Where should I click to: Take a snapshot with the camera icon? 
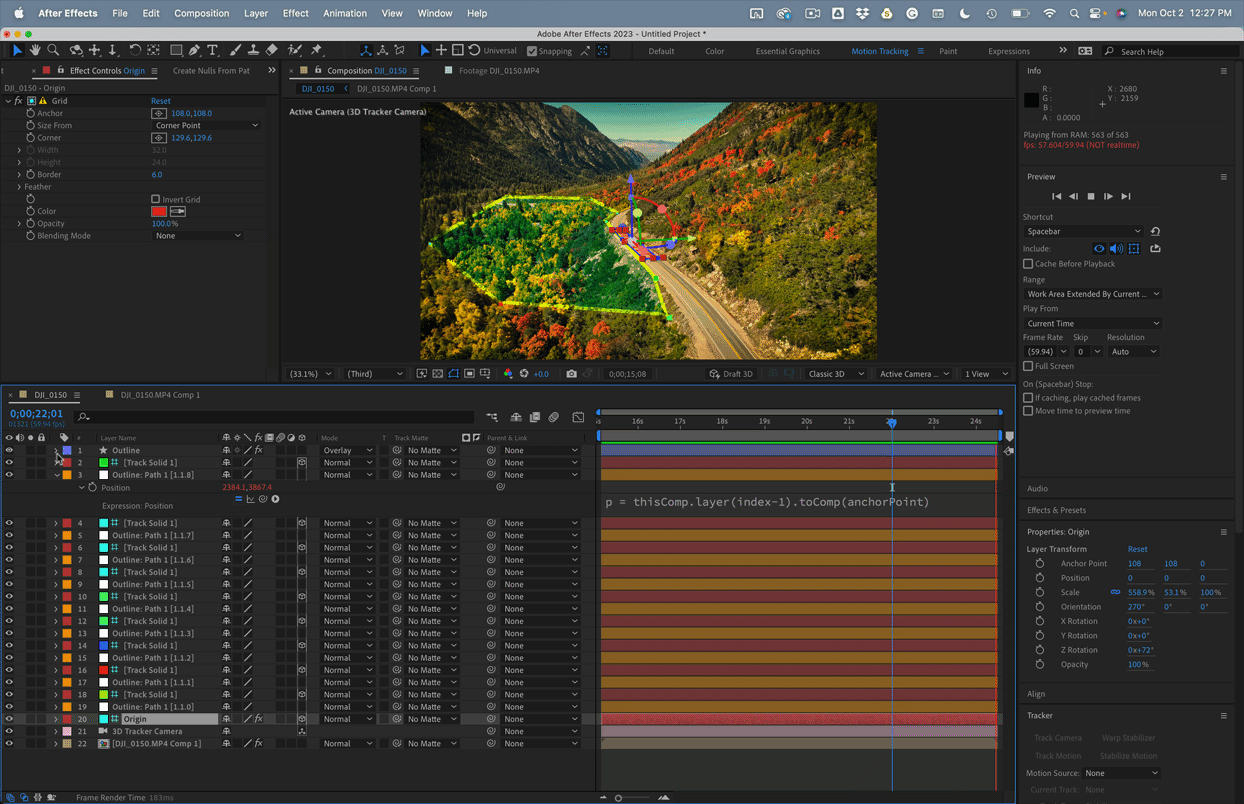point(571,374)
